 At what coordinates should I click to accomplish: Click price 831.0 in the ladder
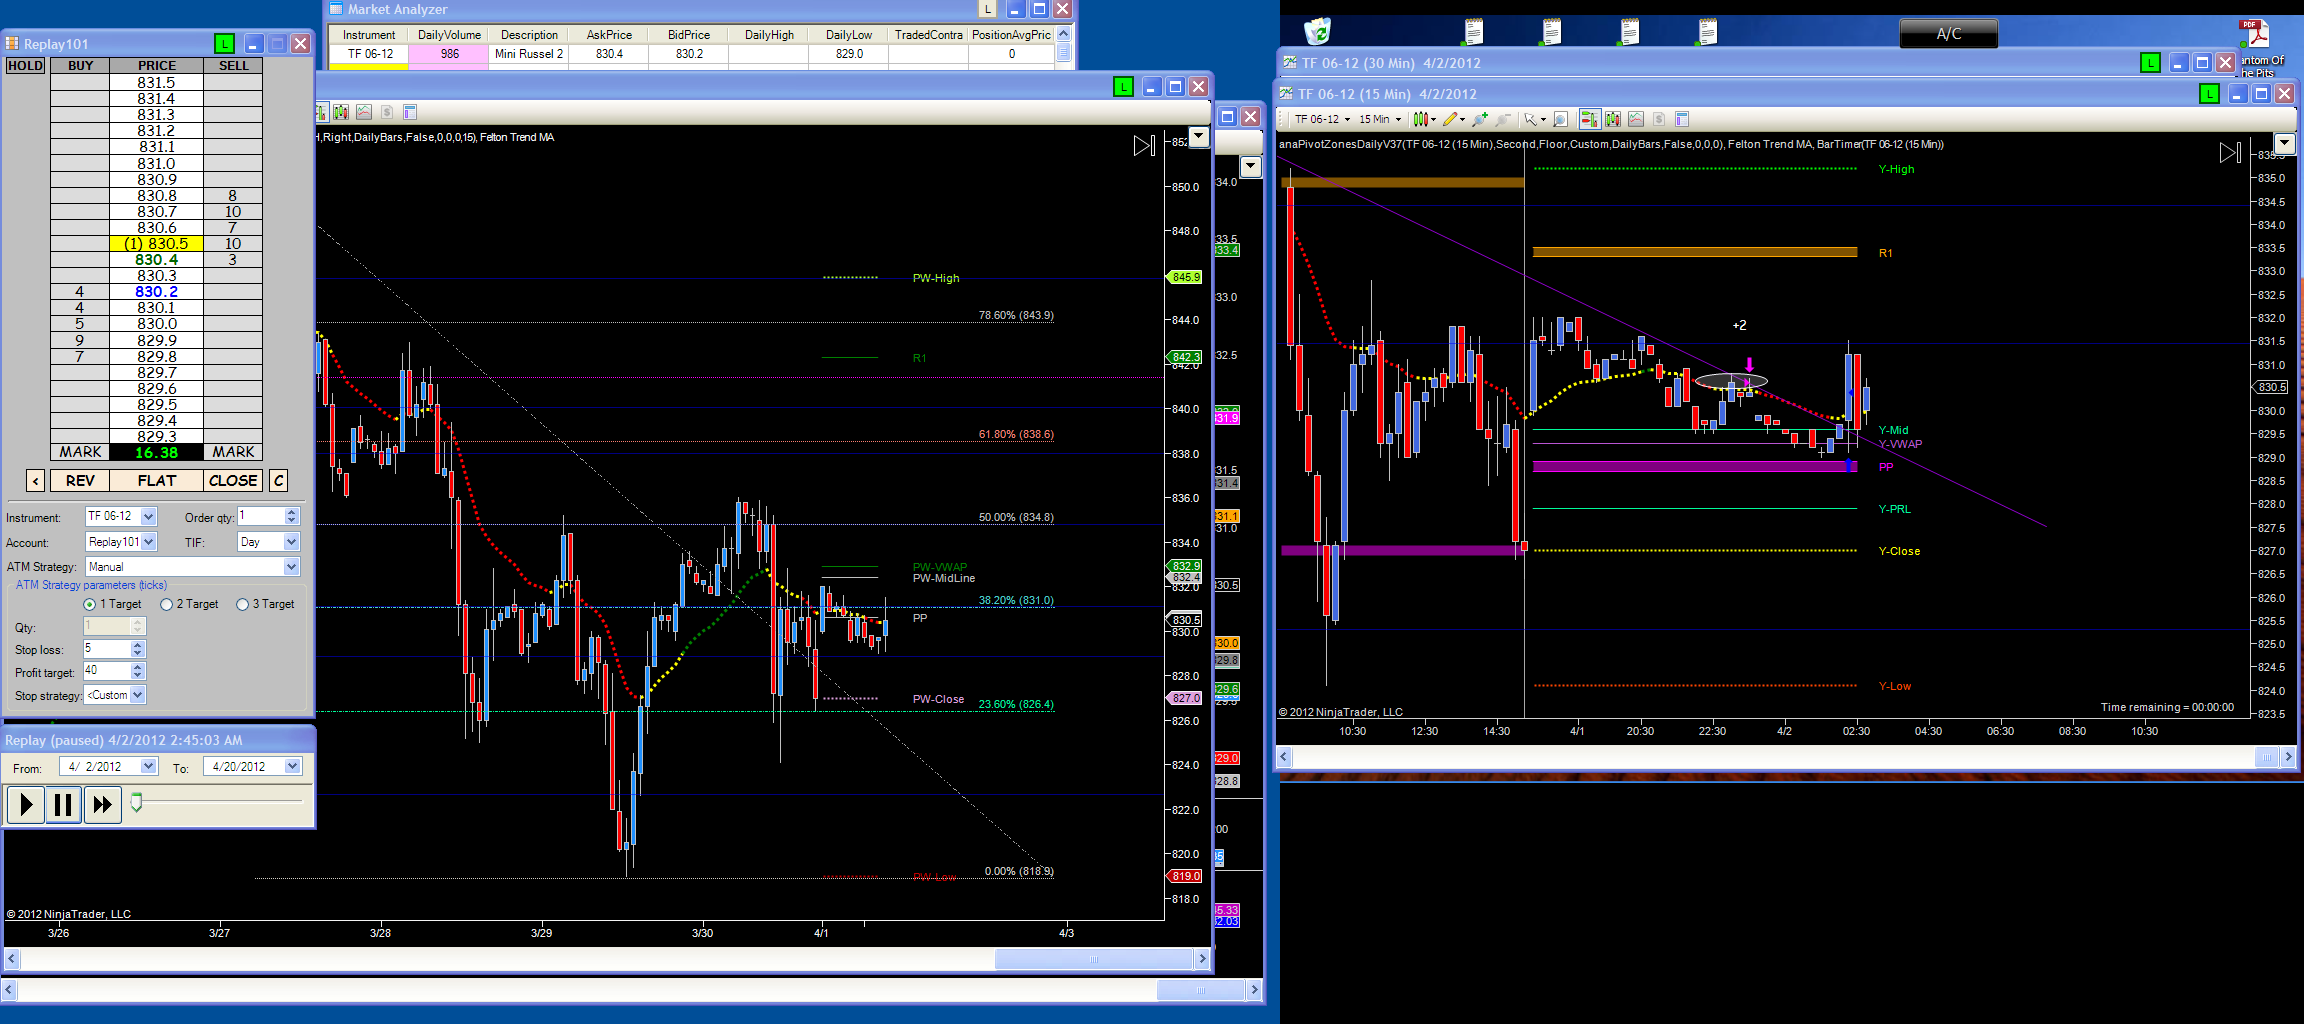click(156, 164)
